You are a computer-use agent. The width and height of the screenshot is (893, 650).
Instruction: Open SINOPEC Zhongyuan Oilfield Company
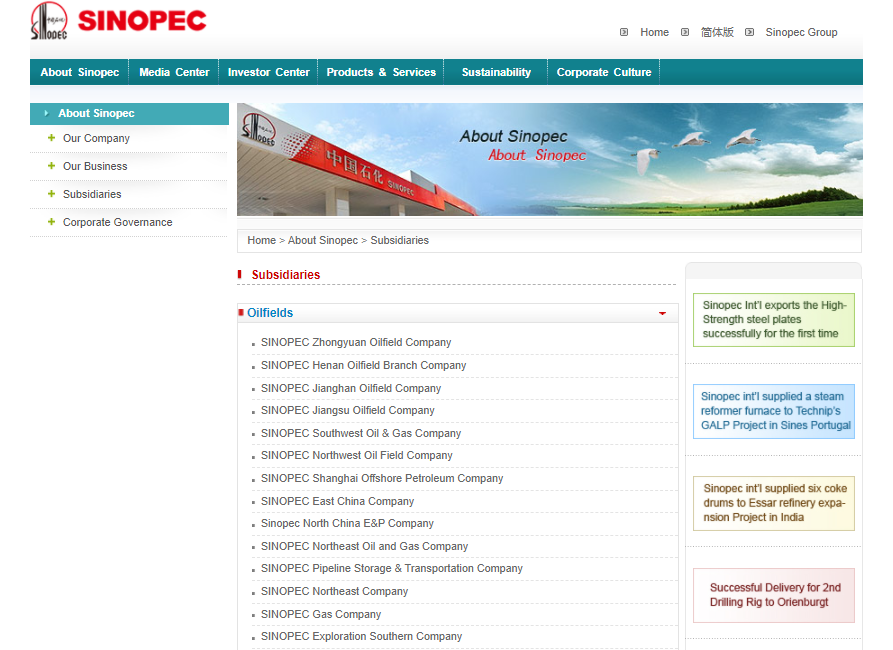click(356, 342)
